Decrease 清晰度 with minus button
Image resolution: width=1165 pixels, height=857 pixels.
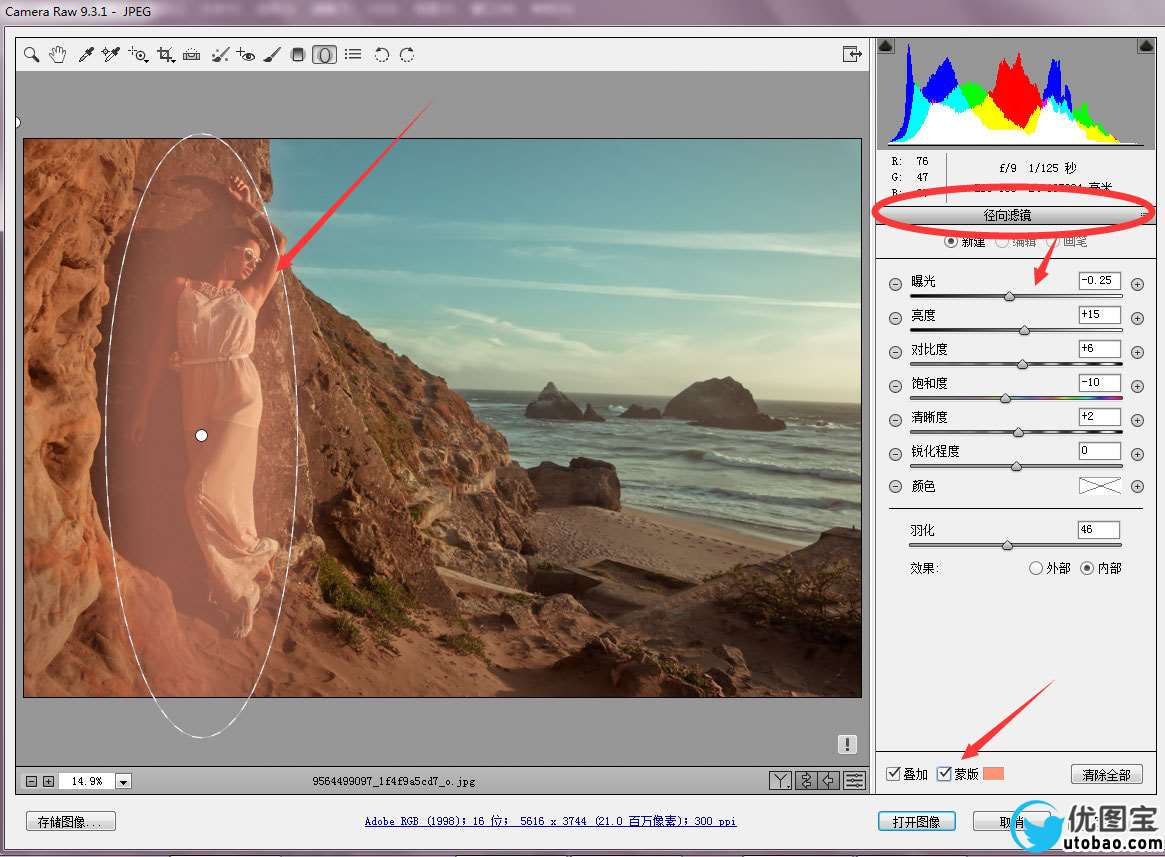tap(895, 420)
